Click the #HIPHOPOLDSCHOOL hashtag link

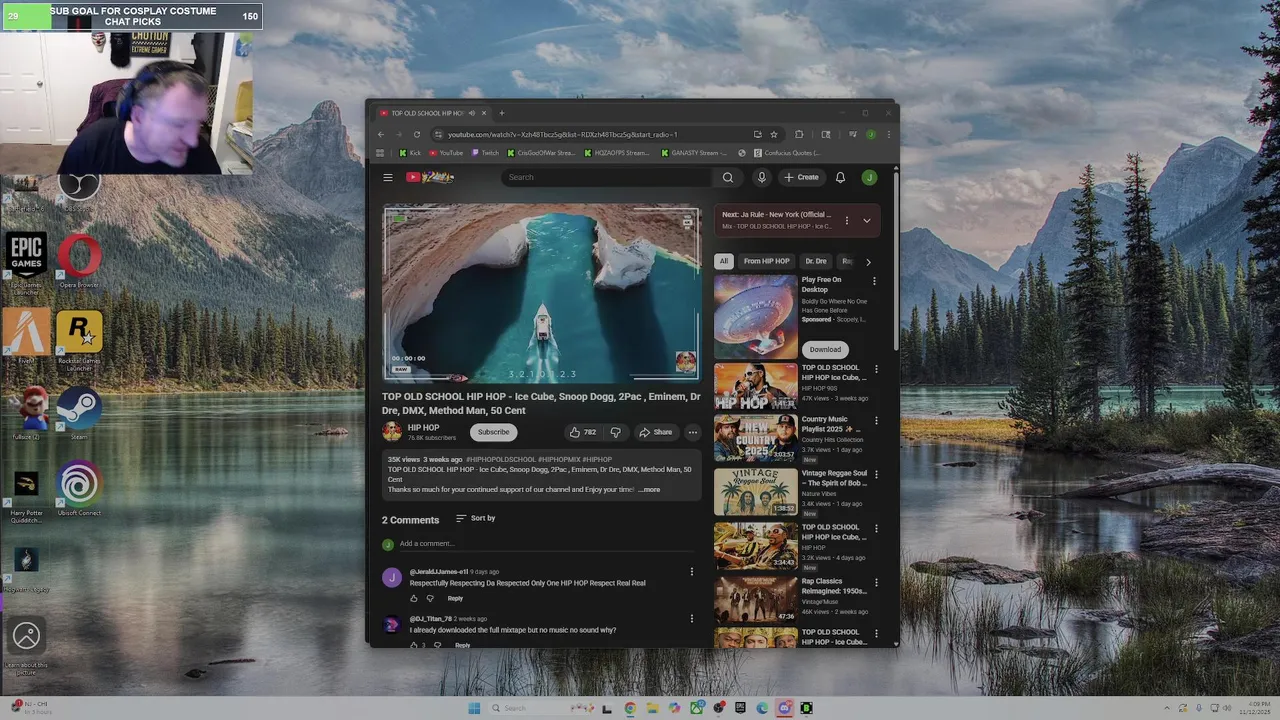[x=501, y=459]
